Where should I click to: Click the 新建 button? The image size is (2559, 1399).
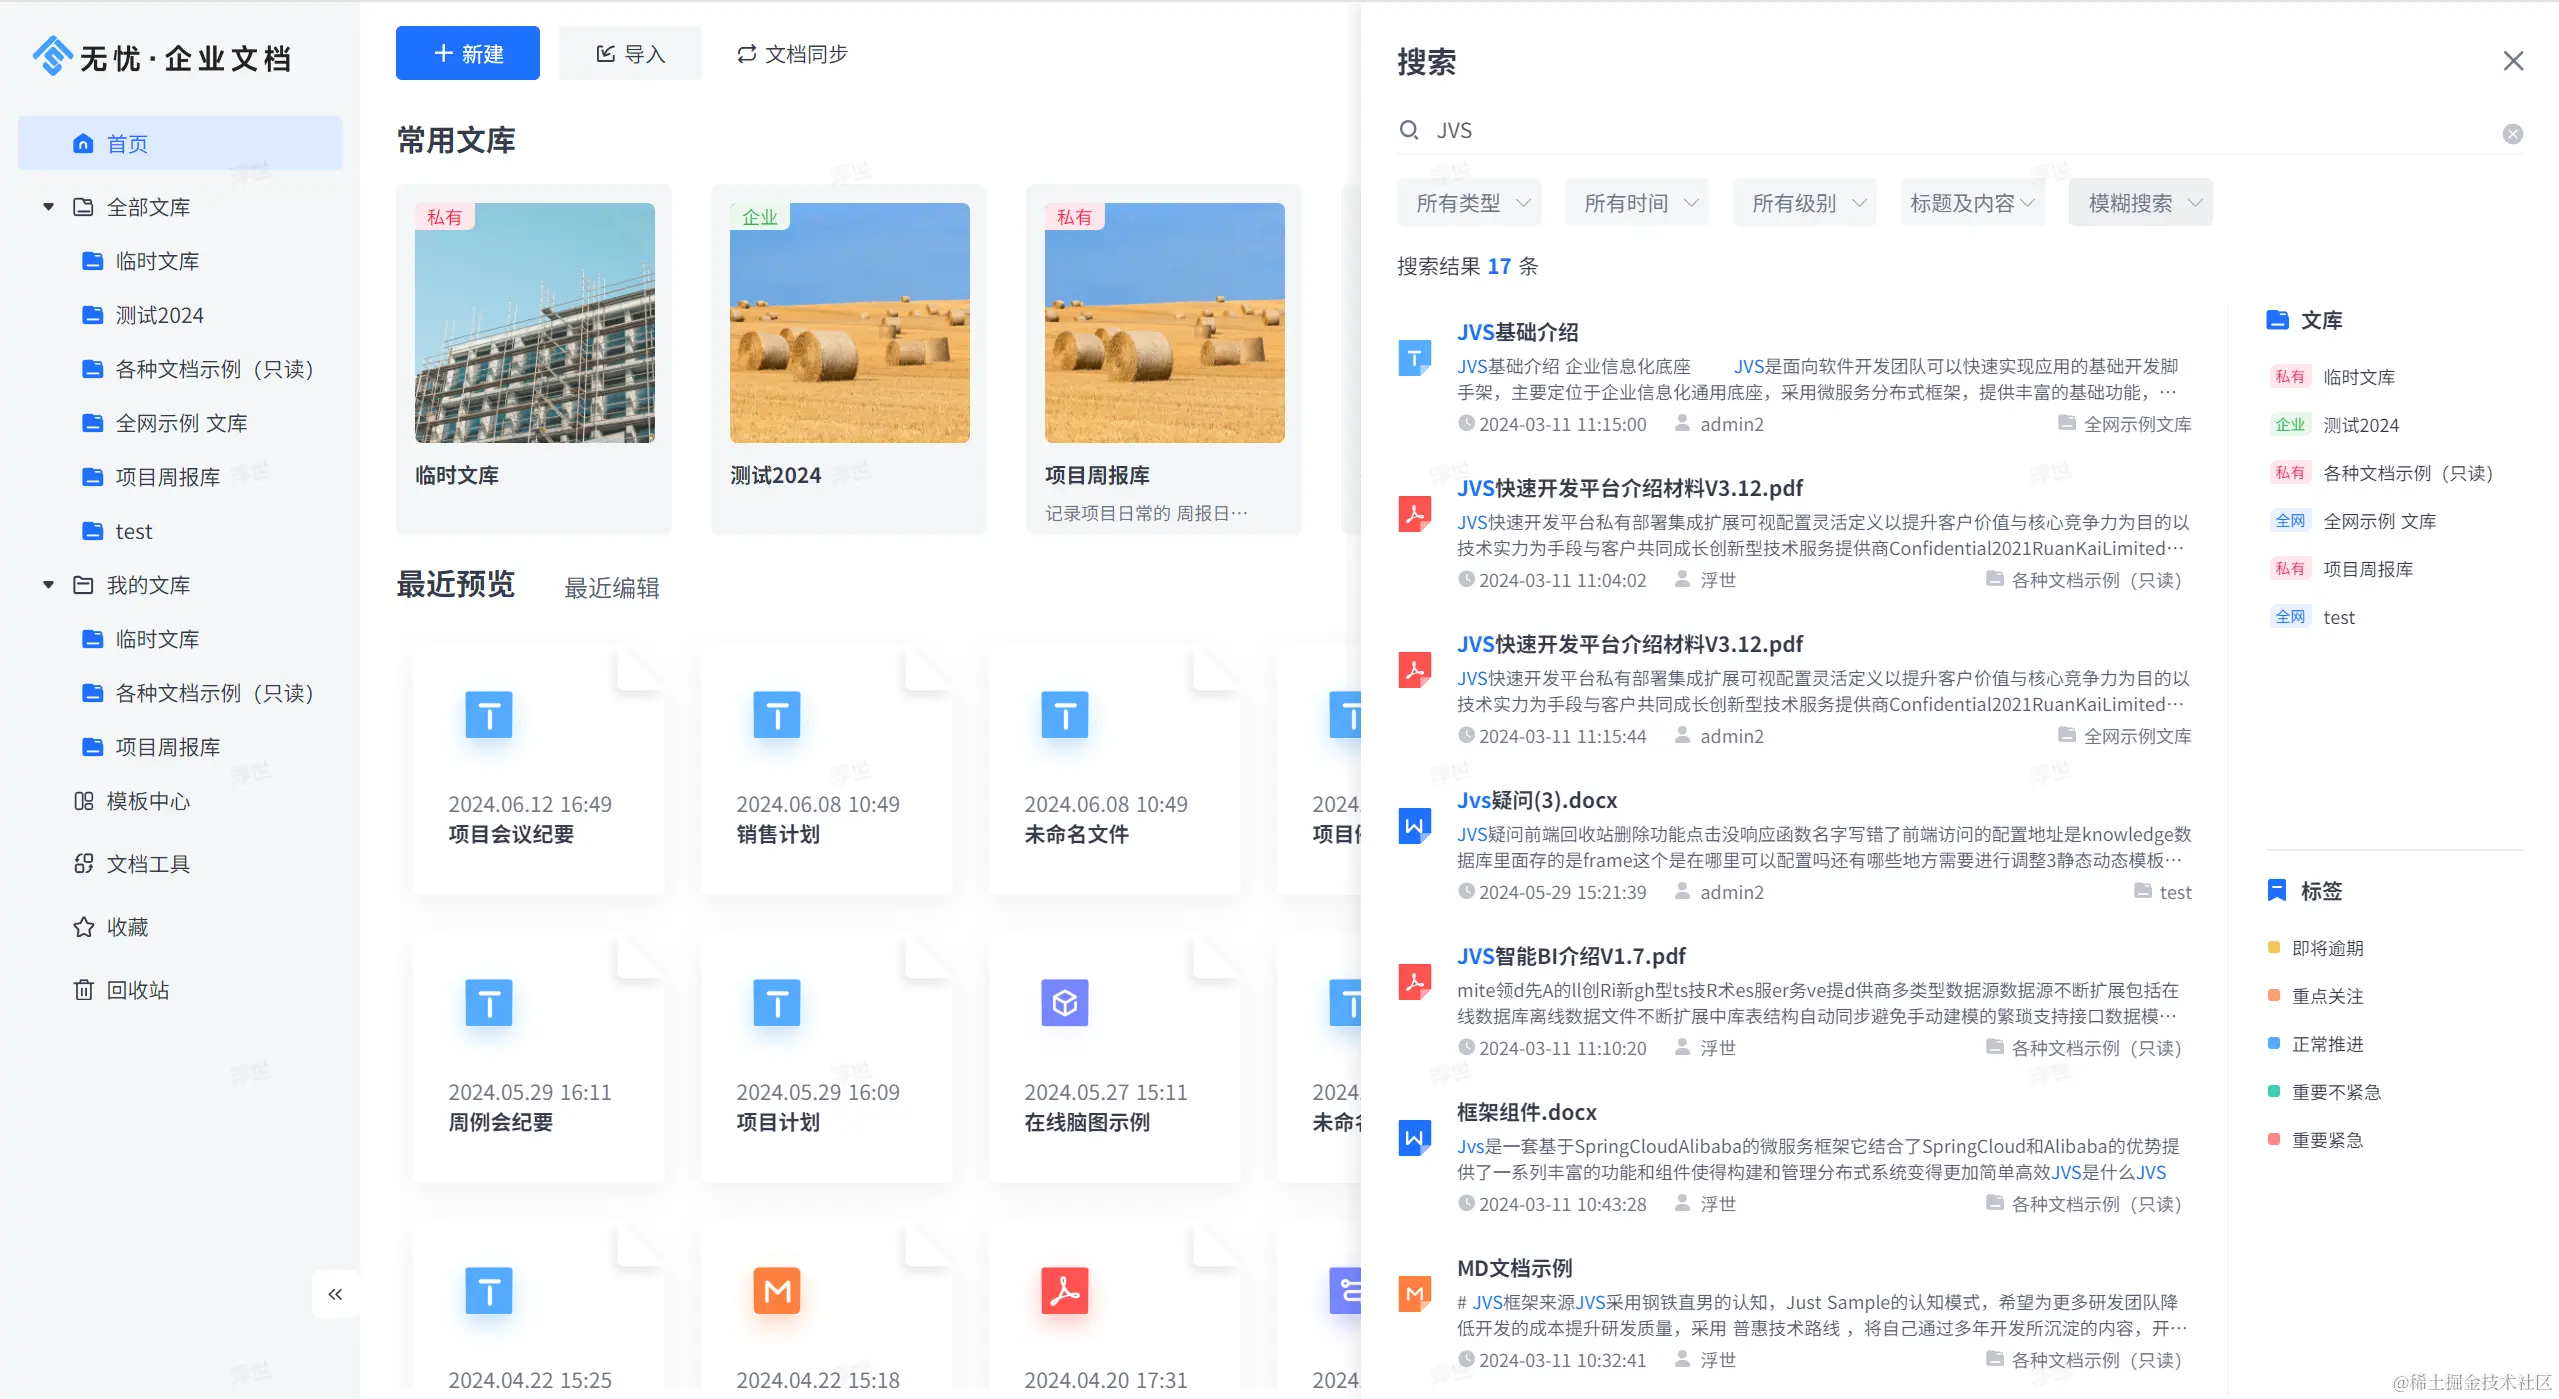click(x=467, y=54)
